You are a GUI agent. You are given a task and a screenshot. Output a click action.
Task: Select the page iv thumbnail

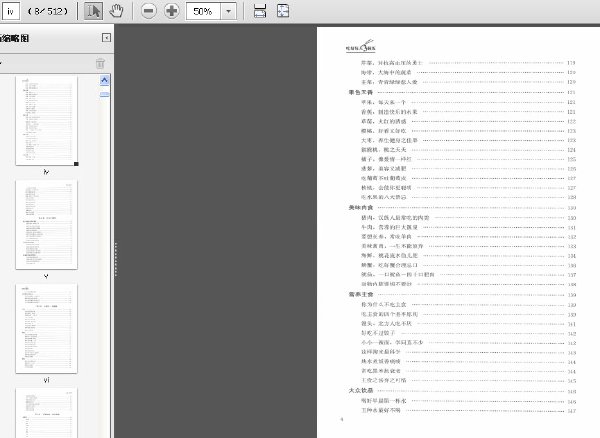click(x=46, y=120)
